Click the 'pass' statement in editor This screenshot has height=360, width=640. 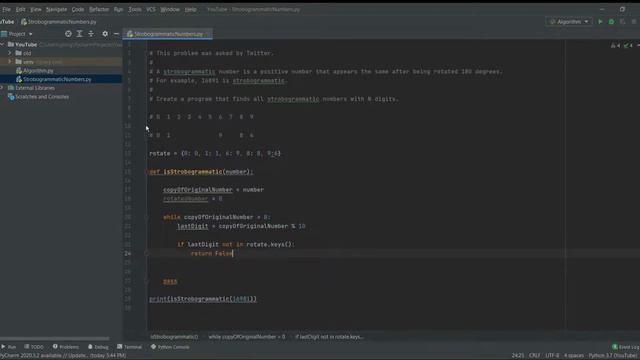[170, 281]
